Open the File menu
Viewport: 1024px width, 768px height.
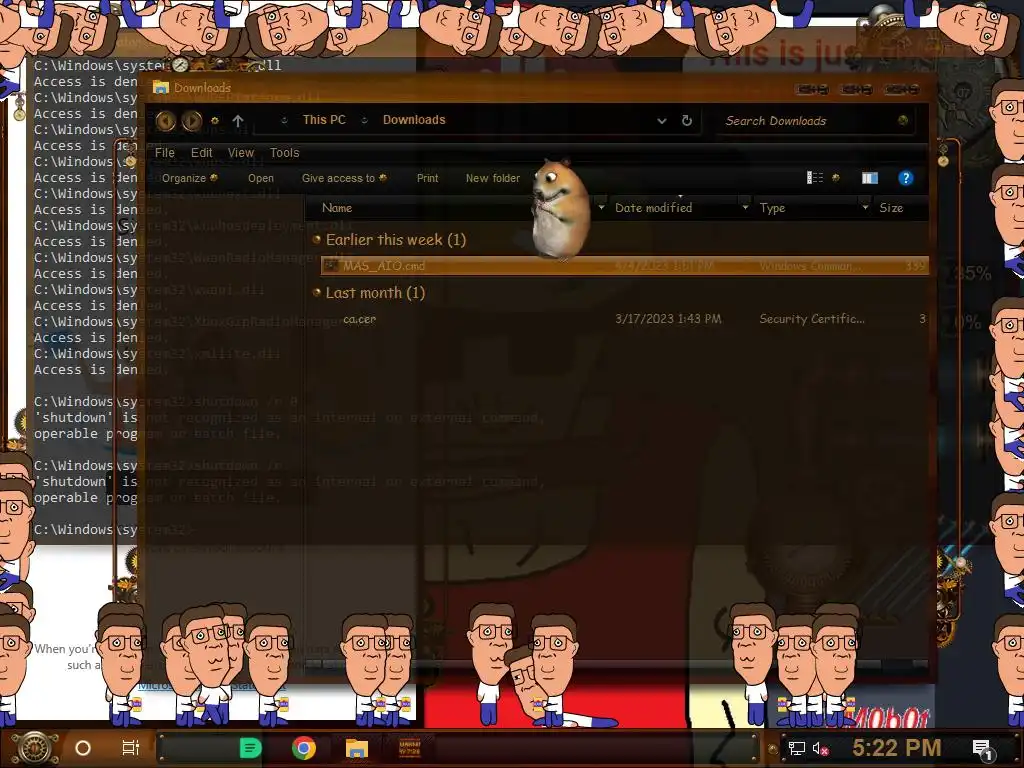tap(165, 153)
